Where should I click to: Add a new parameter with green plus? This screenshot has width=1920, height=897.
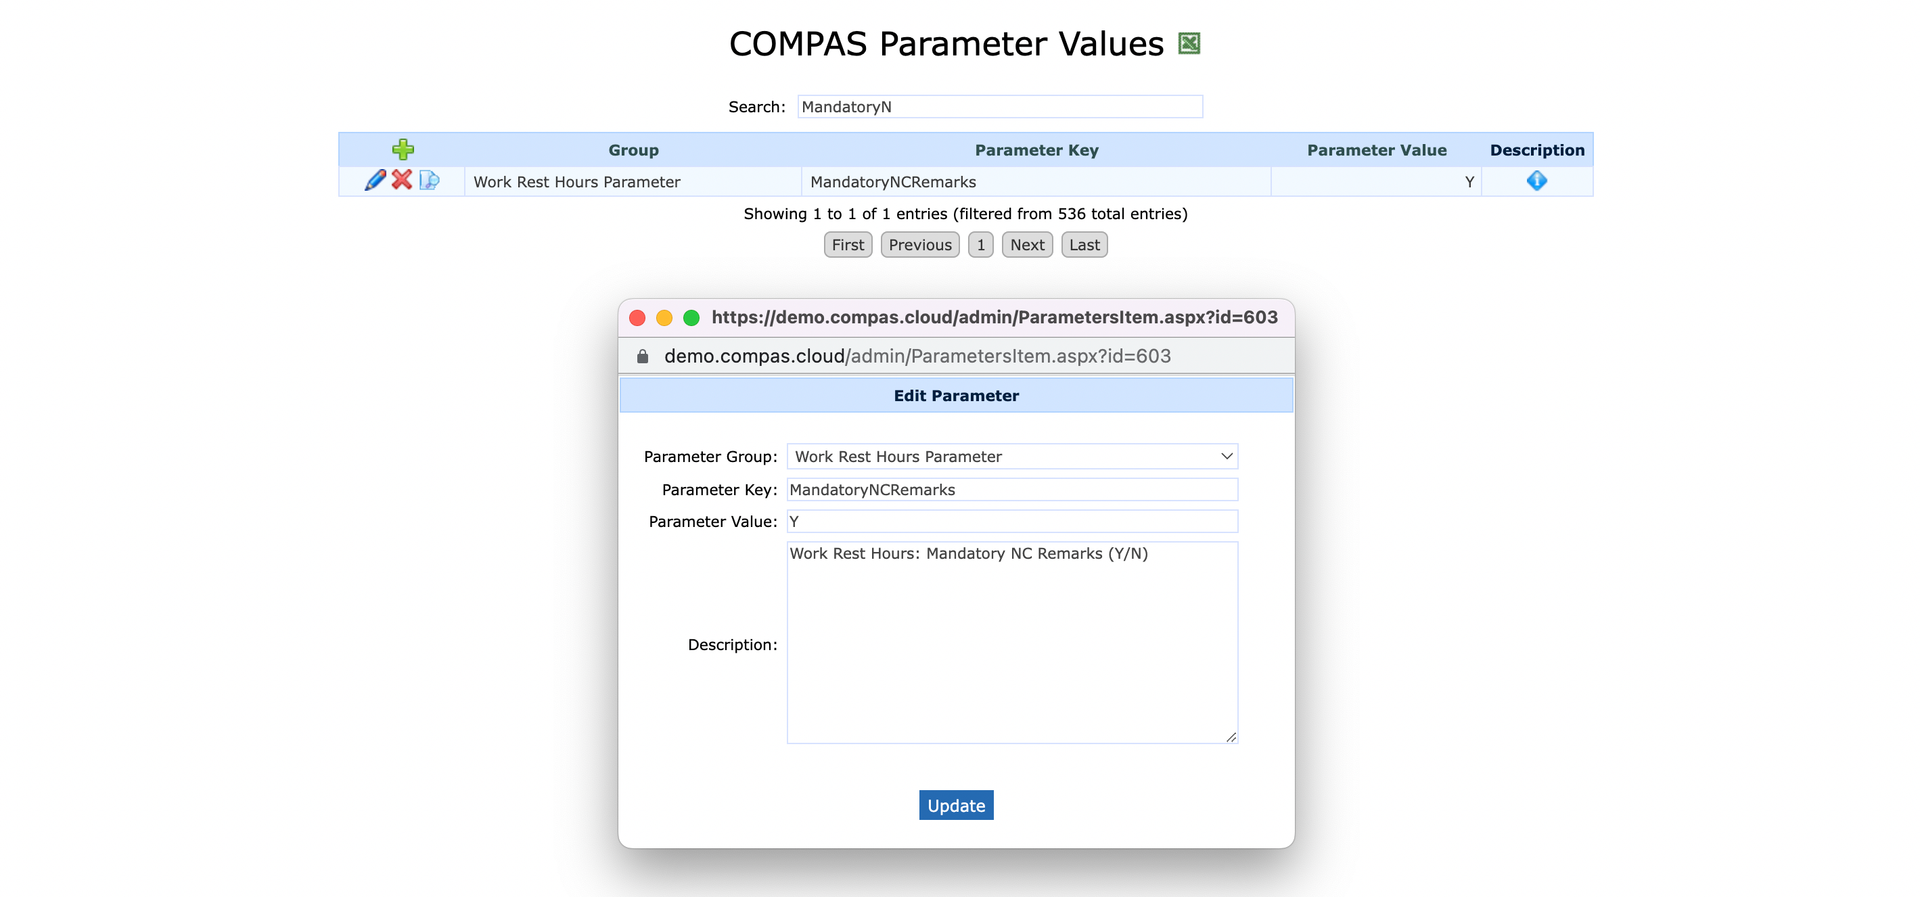click(403, 149)
